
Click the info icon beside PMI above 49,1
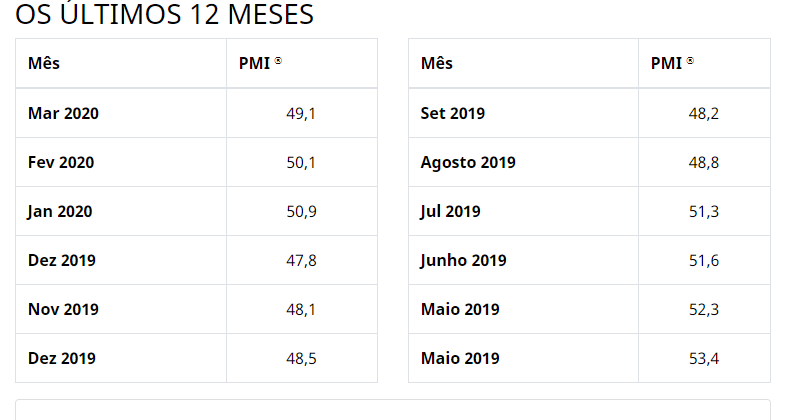(x=278, y=62)
